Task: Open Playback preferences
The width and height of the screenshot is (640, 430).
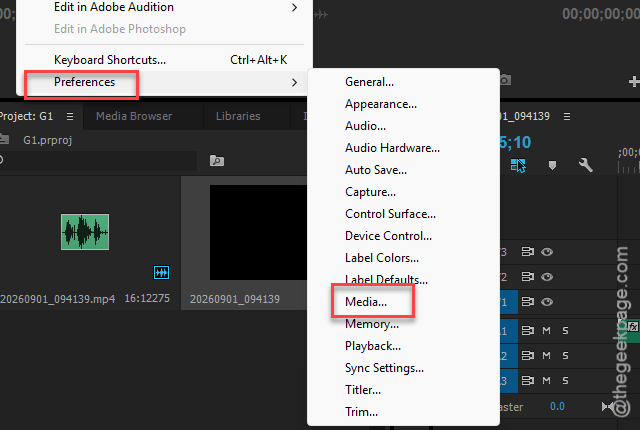Action: [373, 346]
